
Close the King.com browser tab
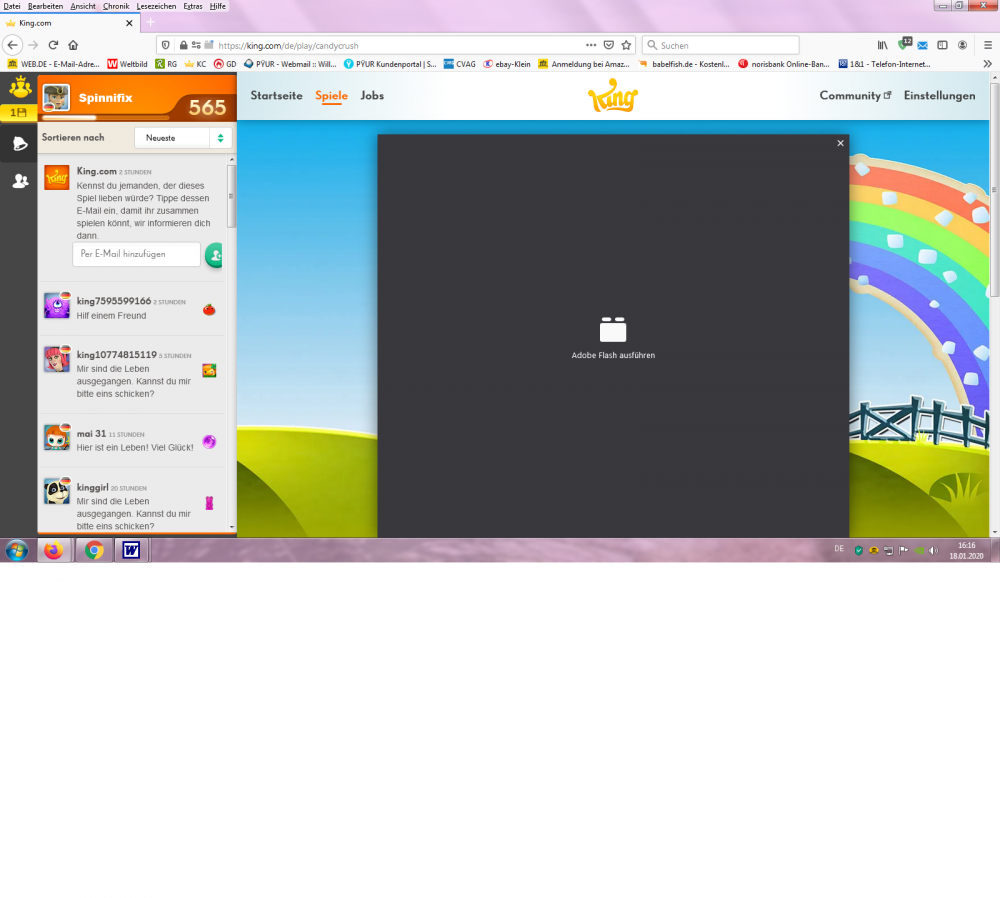tap(129, 23)
